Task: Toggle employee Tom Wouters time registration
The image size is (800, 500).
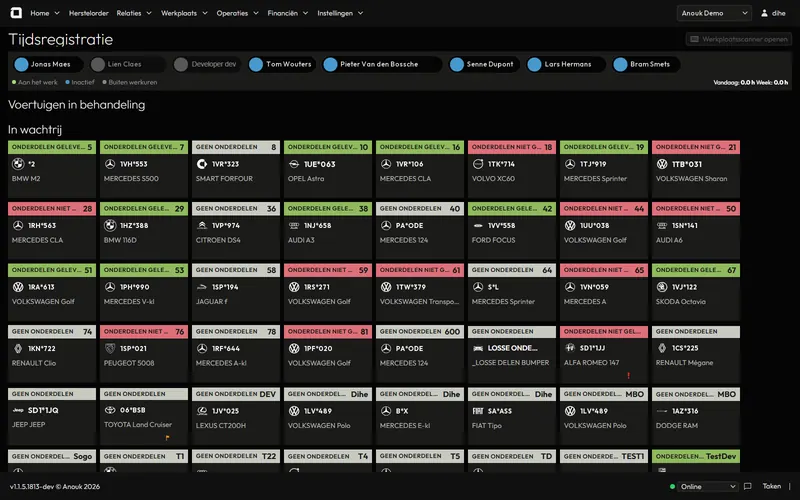Action: pyautogui.click(x=282, y=64)
